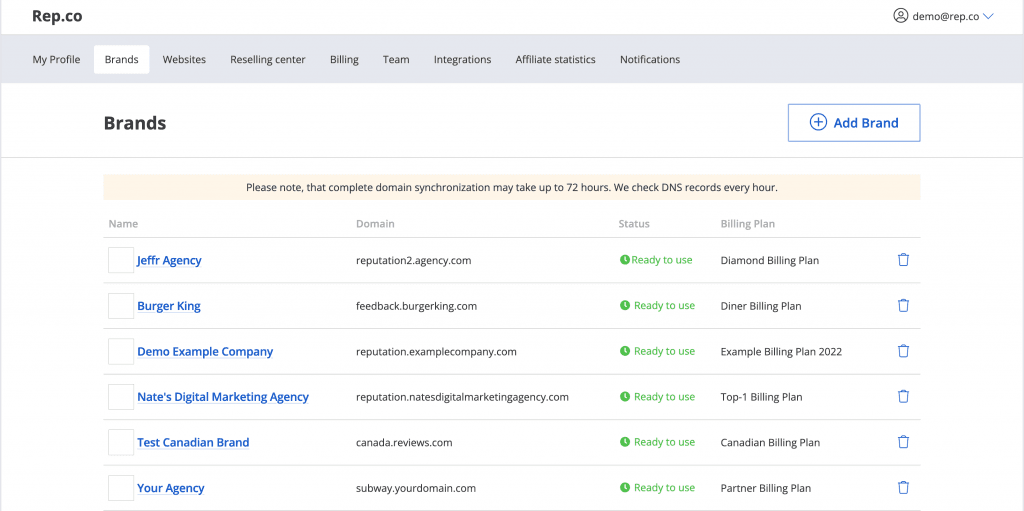Viewport: 1024px width, 511px height.
Task: Click trash icon for Test Canadian Brand
Action: [x=903, y=442]
